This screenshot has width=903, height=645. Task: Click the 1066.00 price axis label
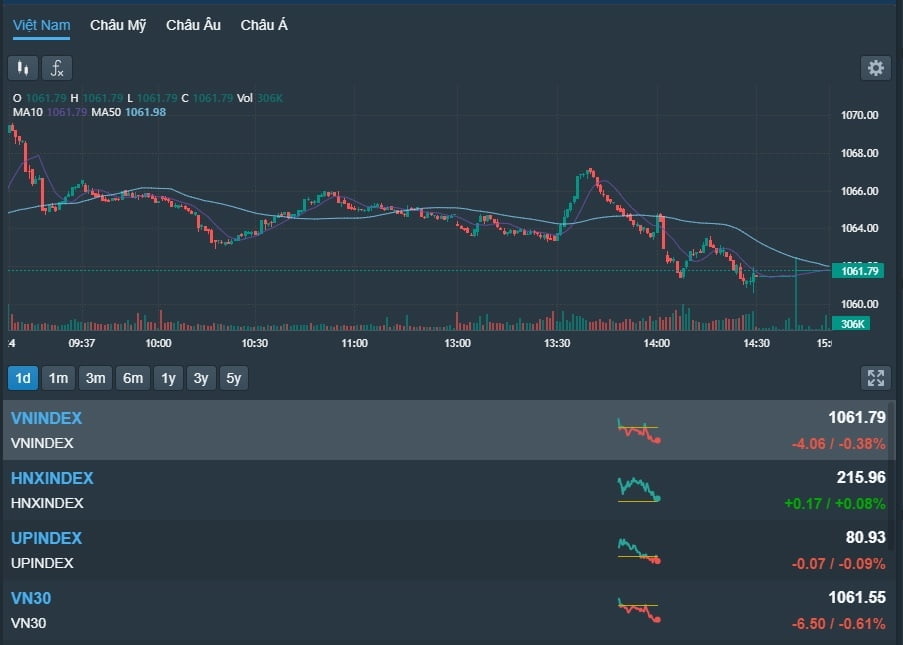859,191
